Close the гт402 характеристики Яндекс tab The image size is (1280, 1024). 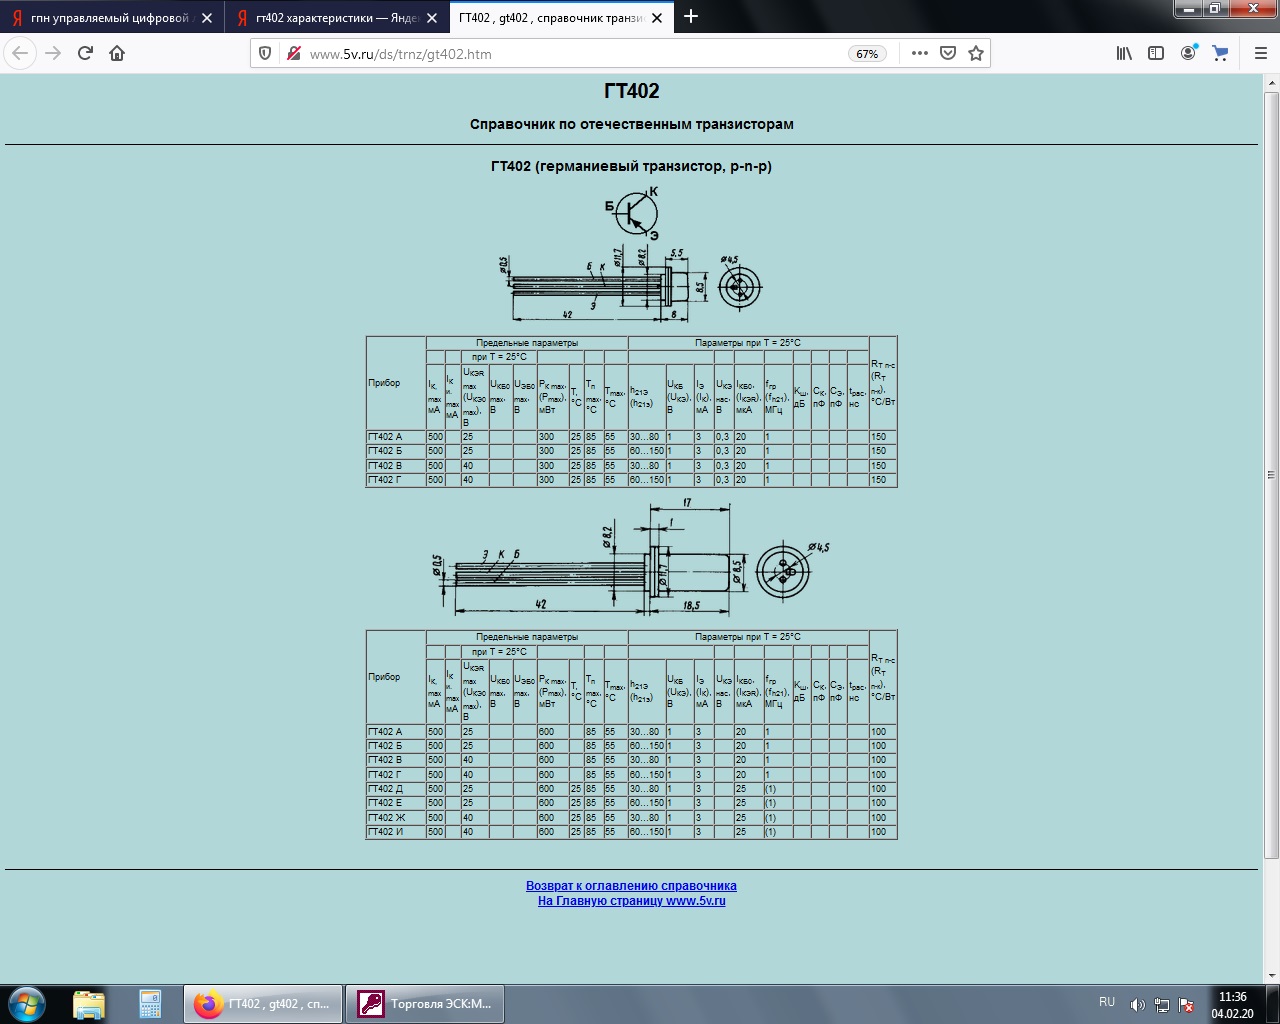tap(432, 18)
